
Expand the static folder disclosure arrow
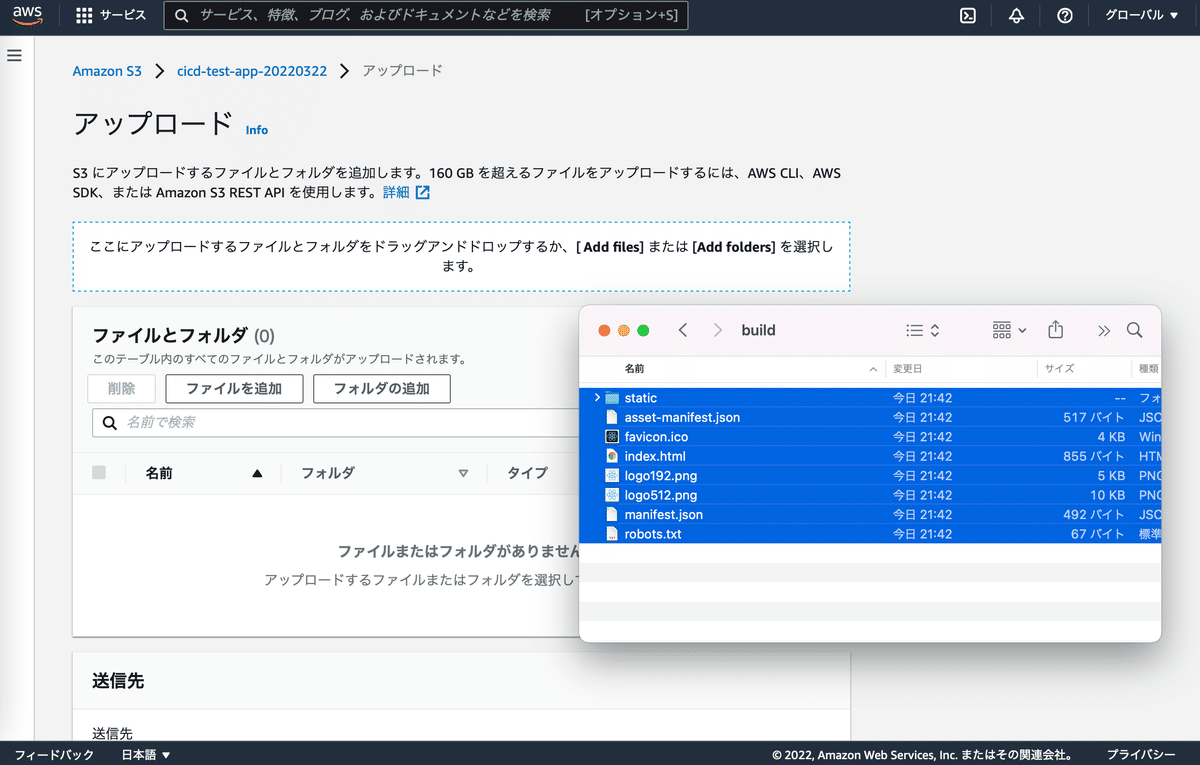[597, 398]
